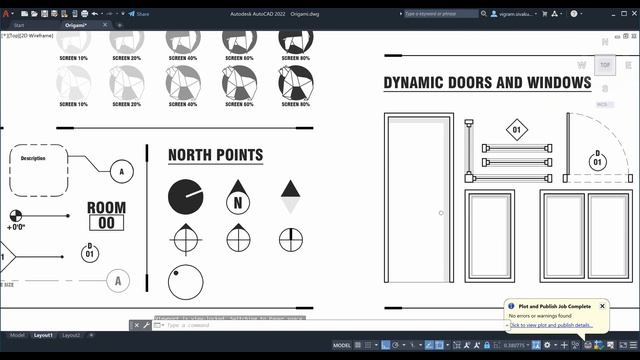
Task: Open the viewport scale 0.380775 dropdown
Action: tap(516, 345)
